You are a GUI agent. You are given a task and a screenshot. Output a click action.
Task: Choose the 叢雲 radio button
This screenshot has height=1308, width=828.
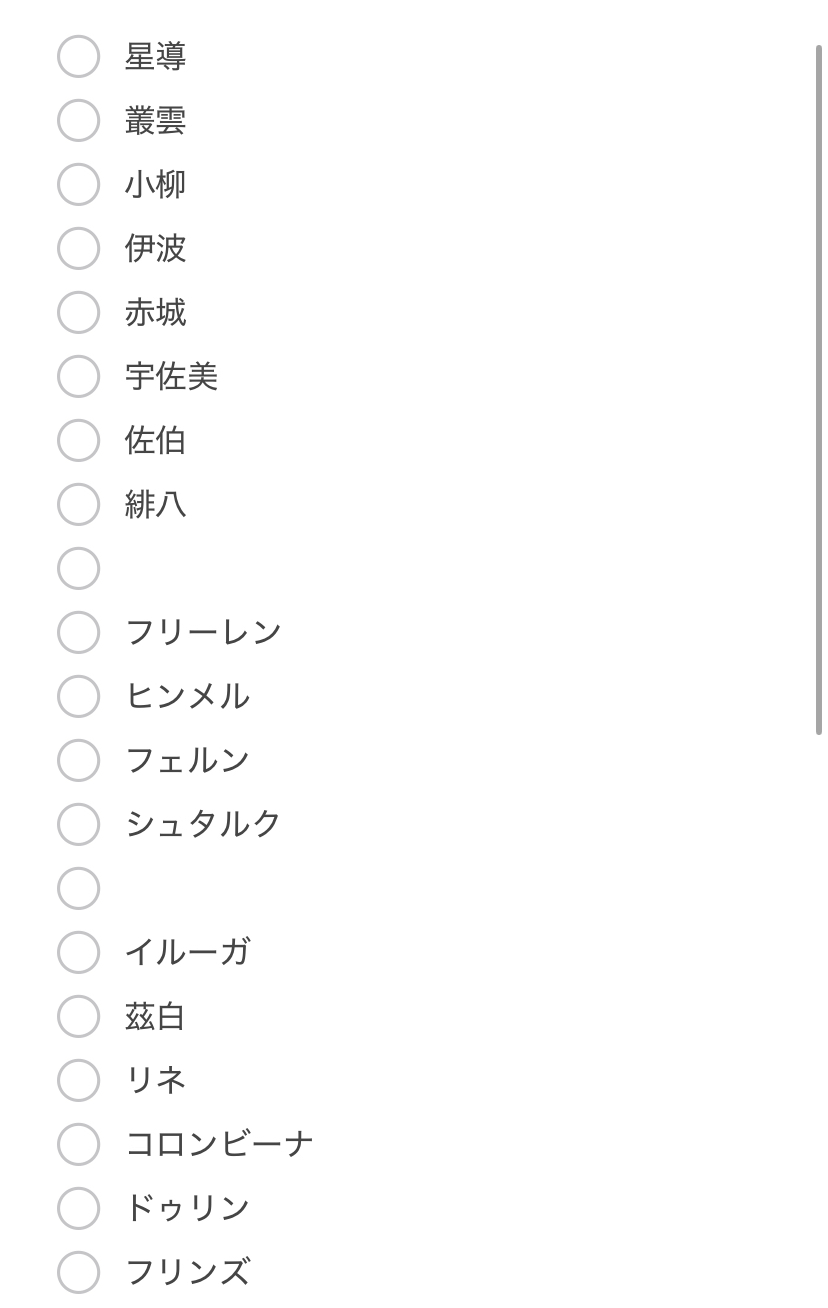tap(78, 120)
